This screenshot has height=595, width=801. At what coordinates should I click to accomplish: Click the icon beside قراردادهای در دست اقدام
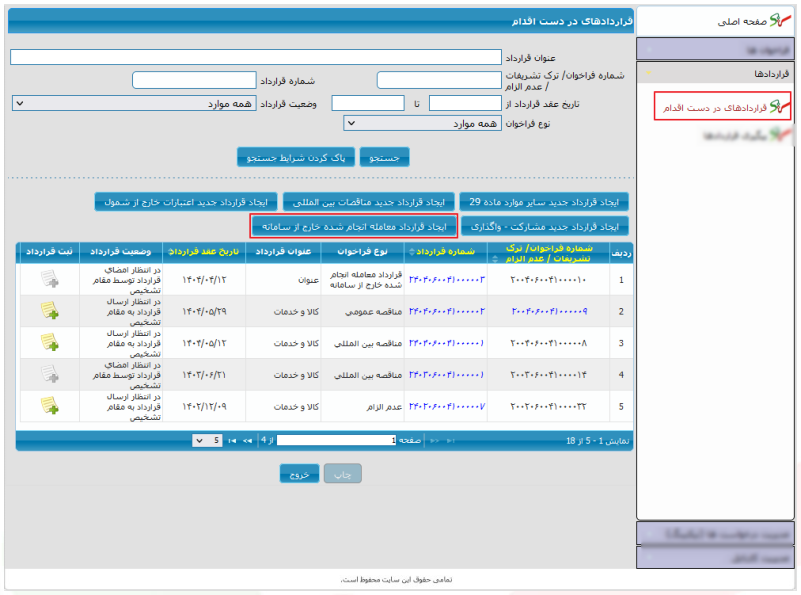780,107
